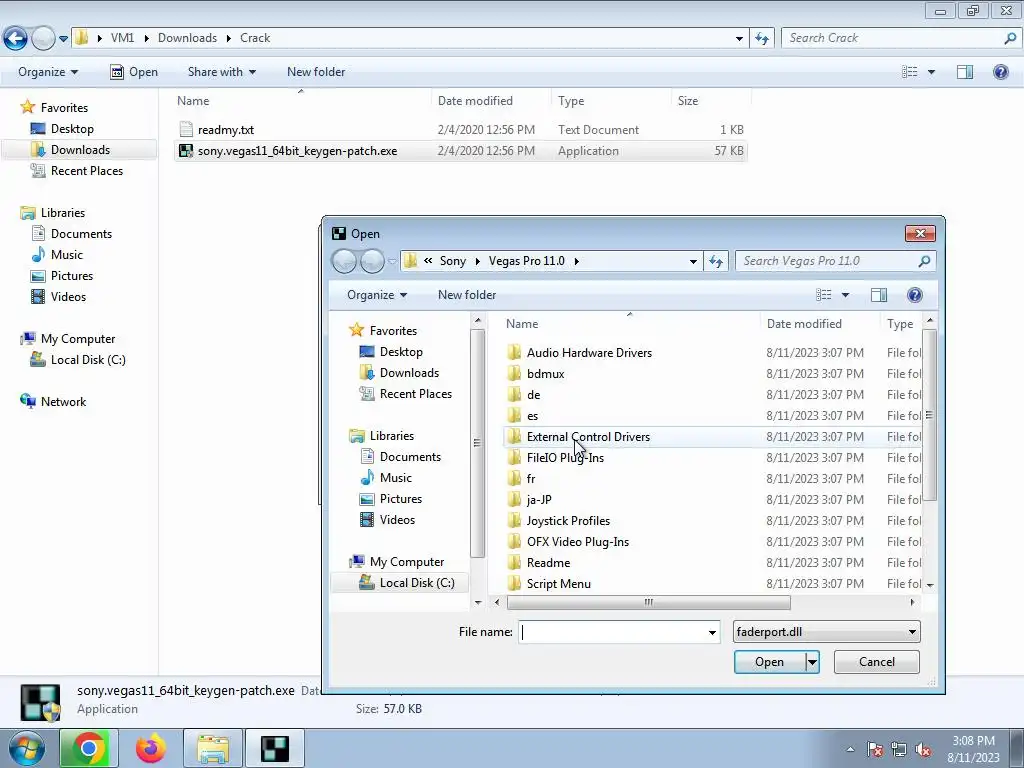Click the change view icon in the Explorer toolbar
The width and height of the screenshot is (1024, 768).
(910, 72)
